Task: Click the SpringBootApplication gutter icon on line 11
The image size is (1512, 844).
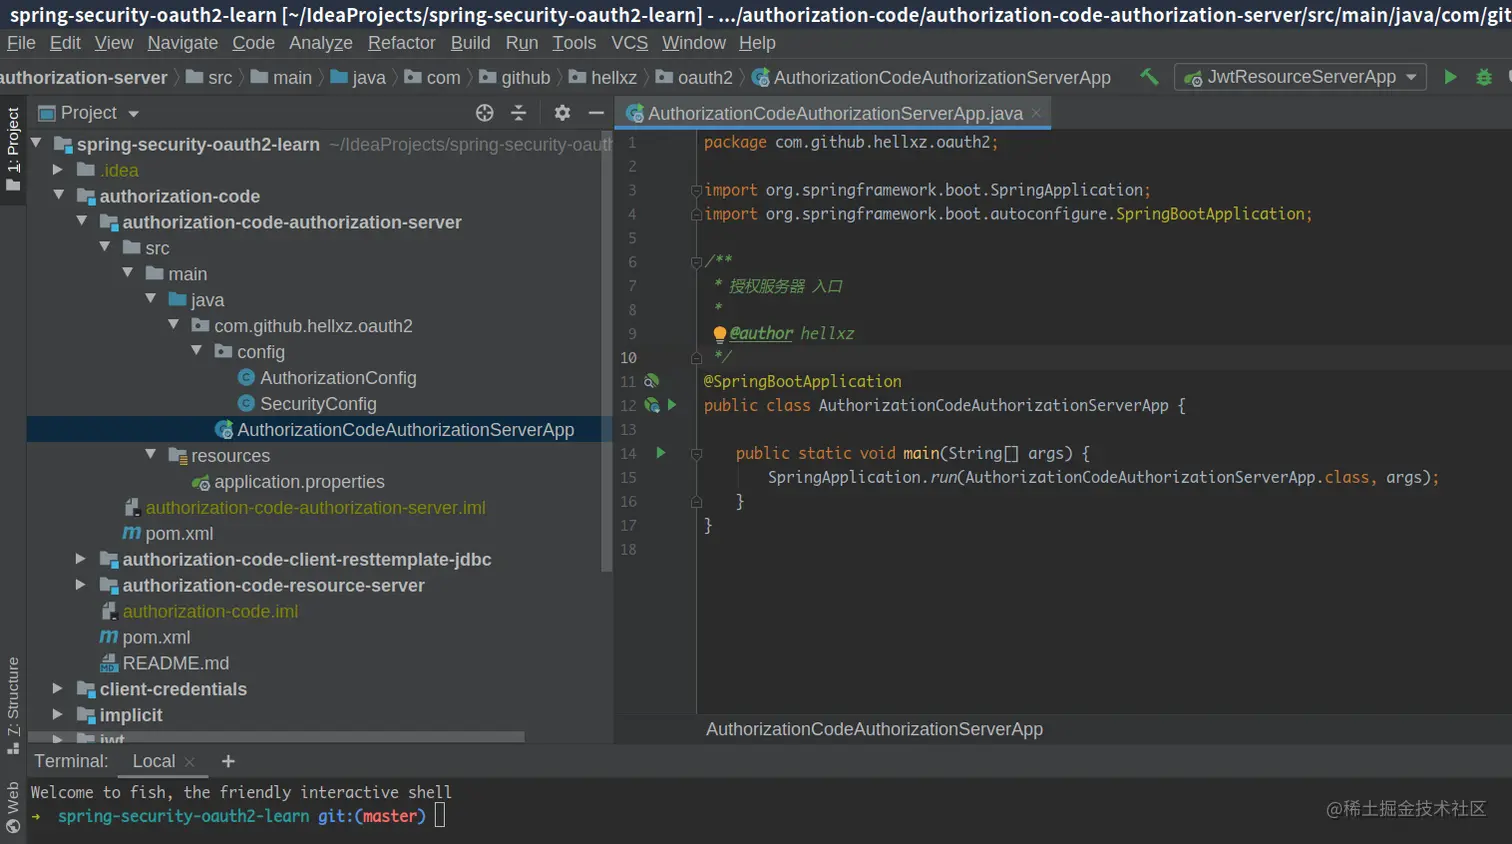Action: tap(650, 381)
